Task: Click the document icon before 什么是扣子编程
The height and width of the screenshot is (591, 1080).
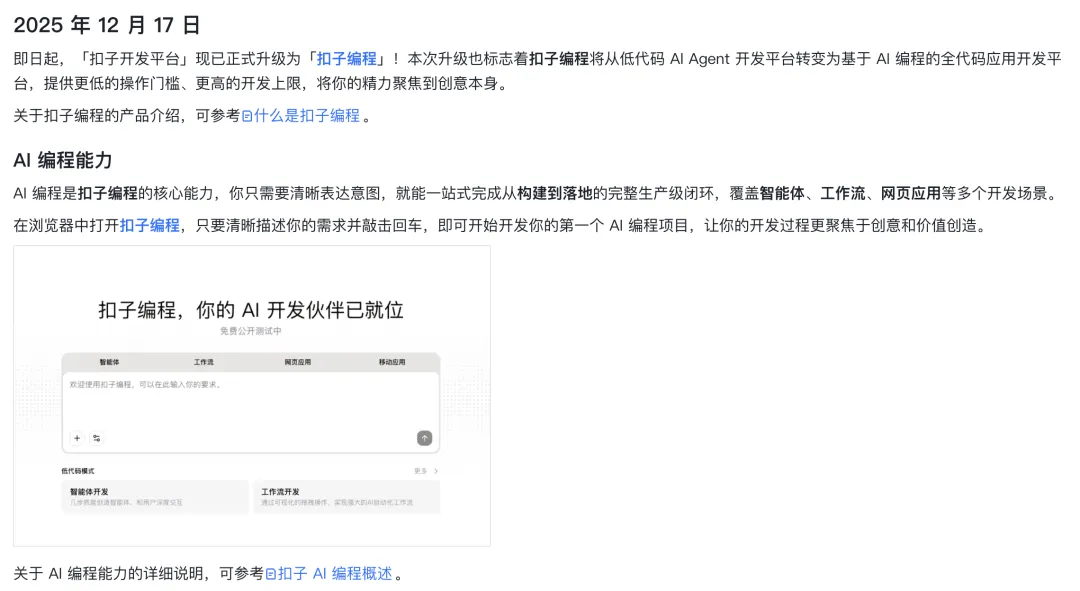Action: click(x=247, y=116)
